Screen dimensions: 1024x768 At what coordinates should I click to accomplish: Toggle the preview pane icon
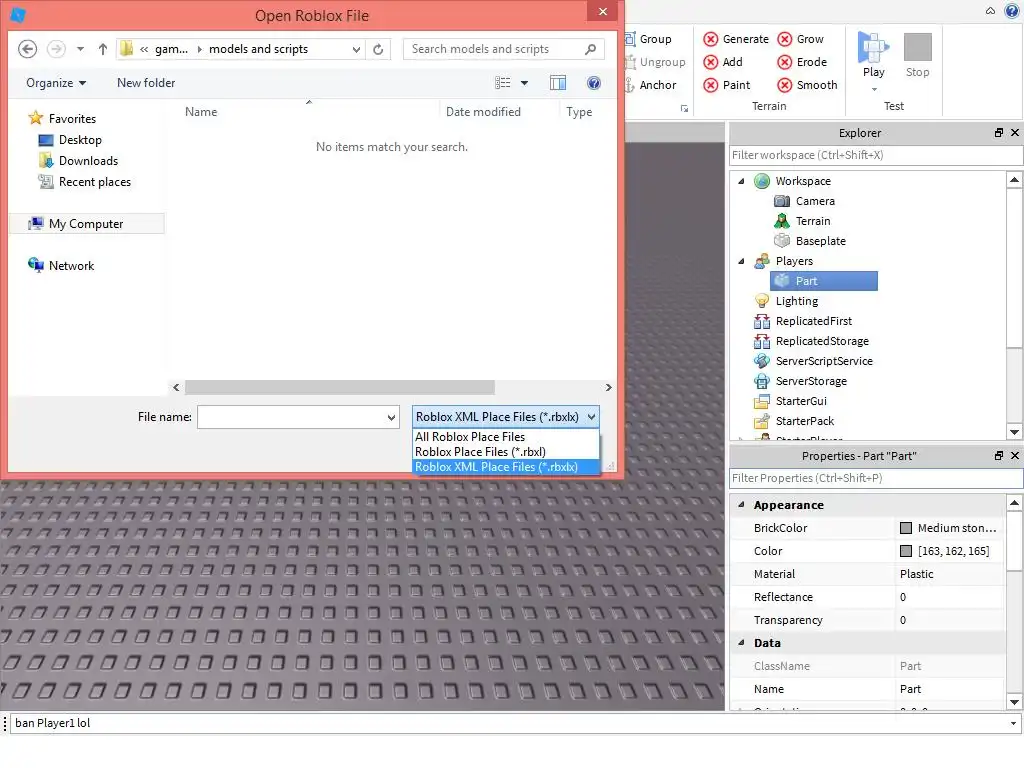point(558,83)
